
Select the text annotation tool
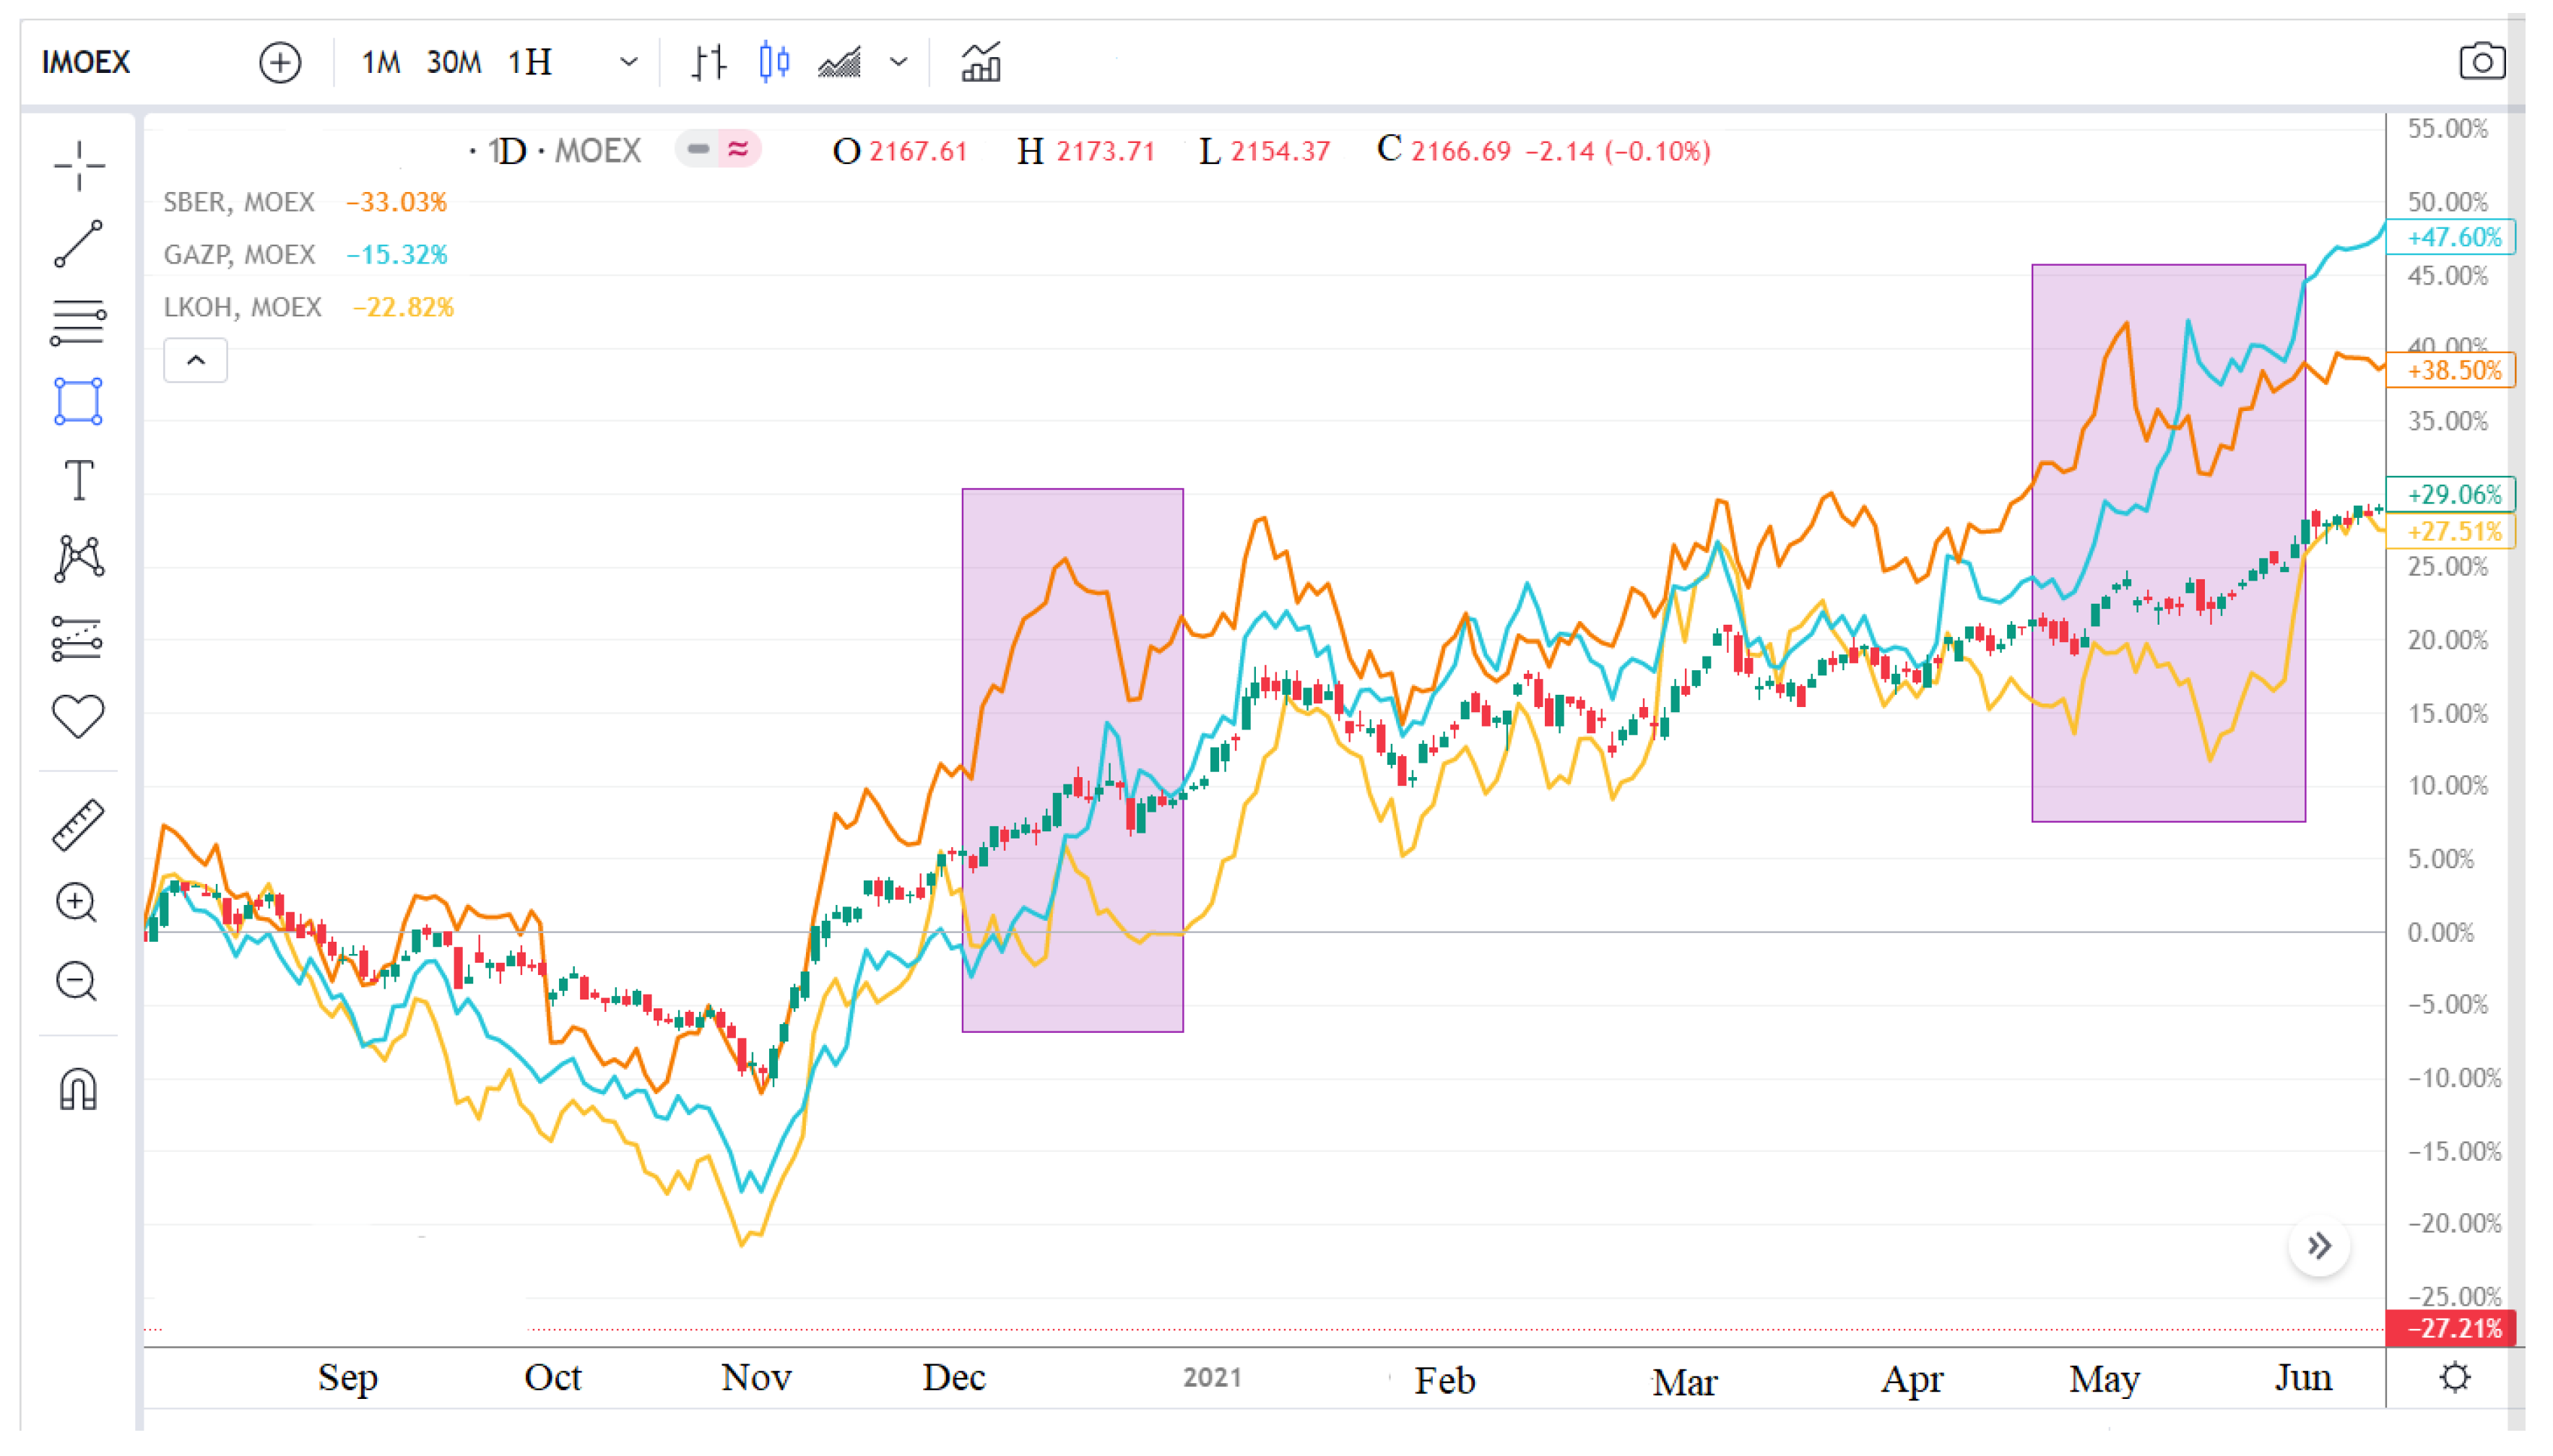pos(78,480)
